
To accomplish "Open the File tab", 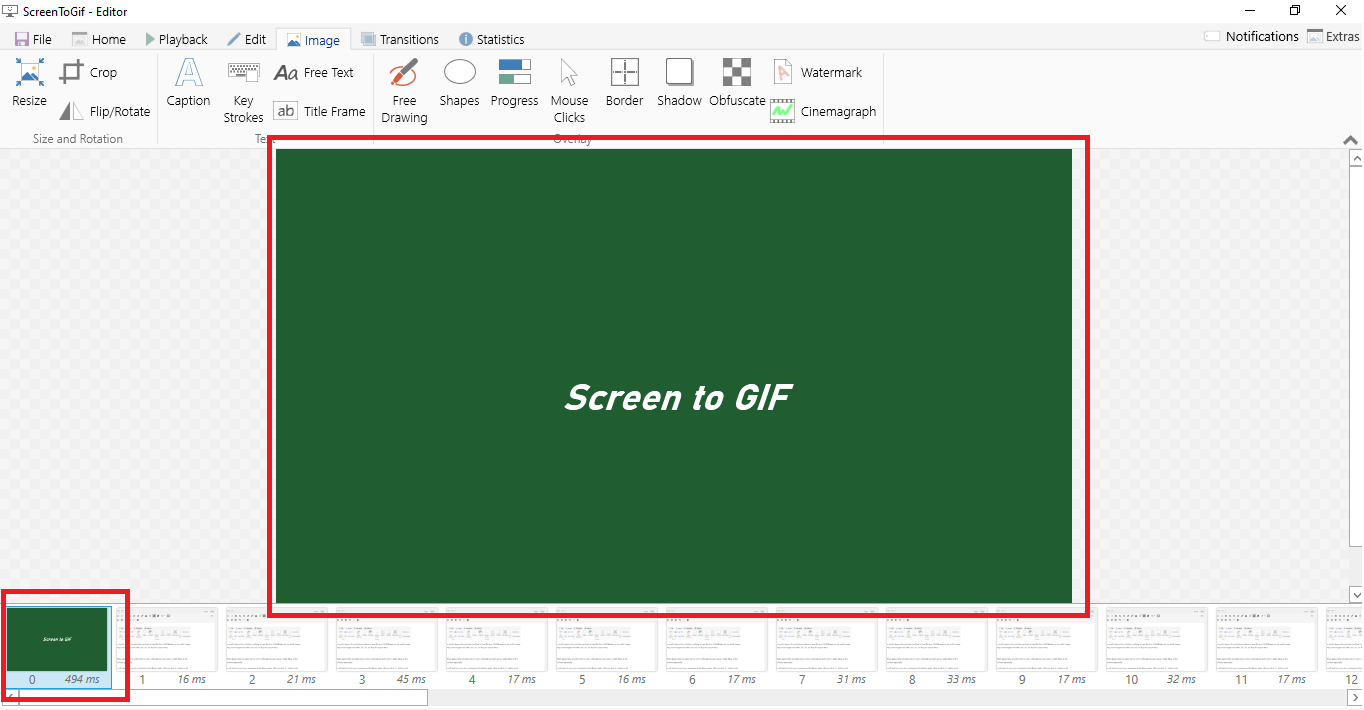I will [33, 39].
